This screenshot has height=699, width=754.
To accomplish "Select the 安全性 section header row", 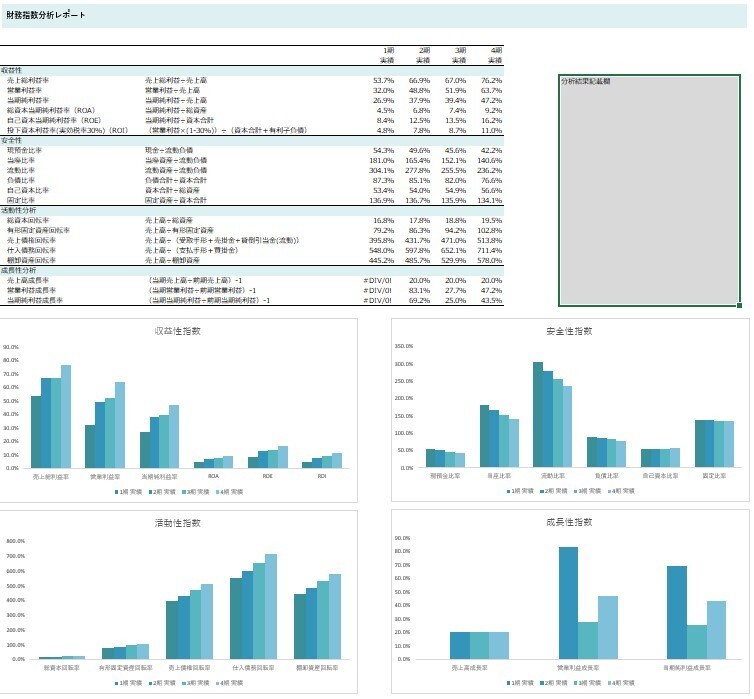I will point(252,140).
